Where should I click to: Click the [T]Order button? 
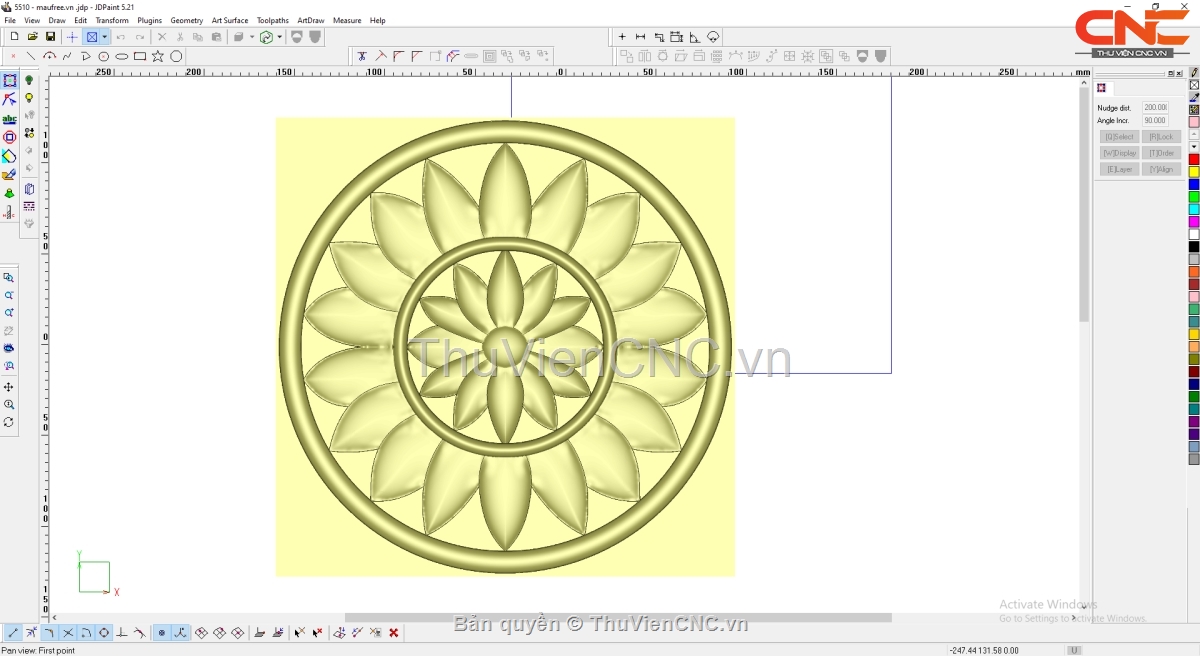click(1162, 153)
